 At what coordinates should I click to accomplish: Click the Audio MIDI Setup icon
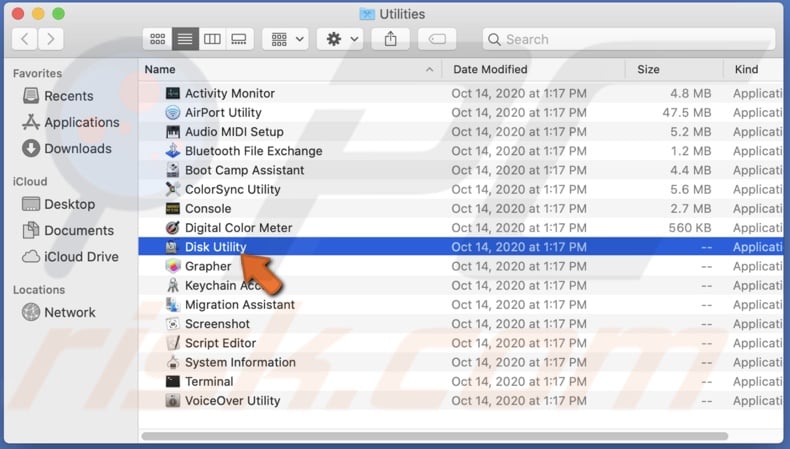(x=172, y=132)
